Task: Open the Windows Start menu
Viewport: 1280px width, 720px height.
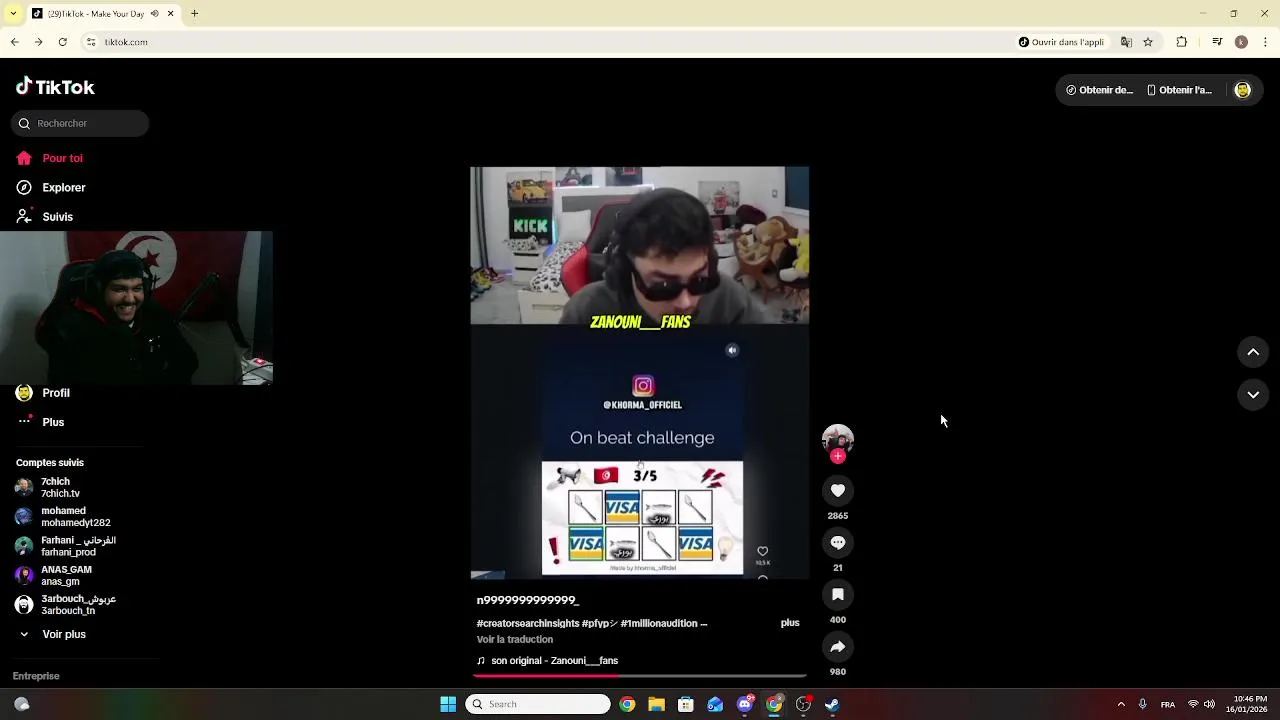Action: [448, 704]
